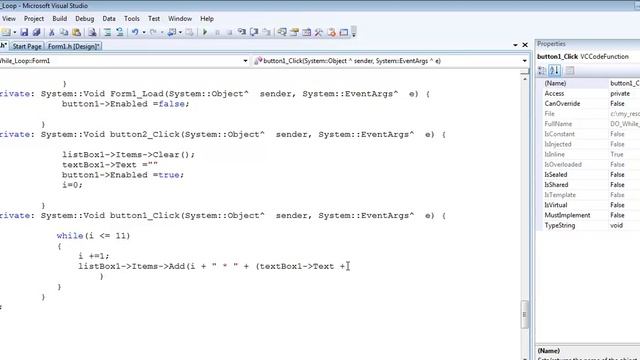Viewport: 640px width, 360px height.
Task: Open Navigate Backward dropdown arrow
Action: tap(180, 32)
